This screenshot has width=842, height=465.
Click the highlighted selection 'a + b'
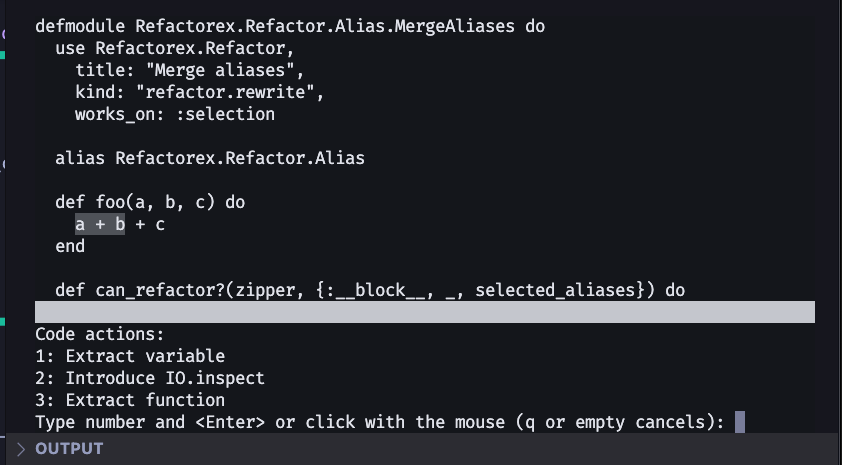coord(100,224)
